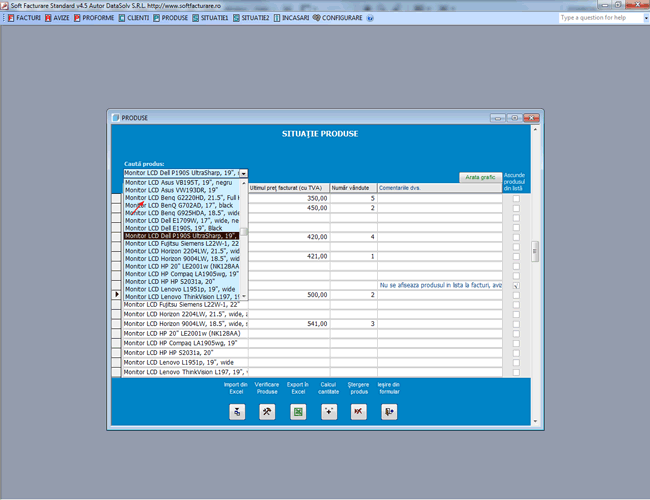The width and height of the screenshot is (650, 500).
Task: Untick checkbox beside 'Nu se afiseaza produsul' comment
Action: (516, 286)
